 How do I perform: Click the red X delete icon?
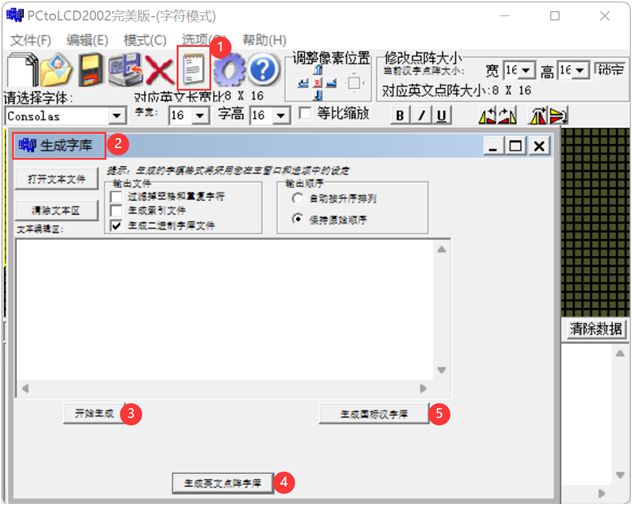click(x=159, y=70)
